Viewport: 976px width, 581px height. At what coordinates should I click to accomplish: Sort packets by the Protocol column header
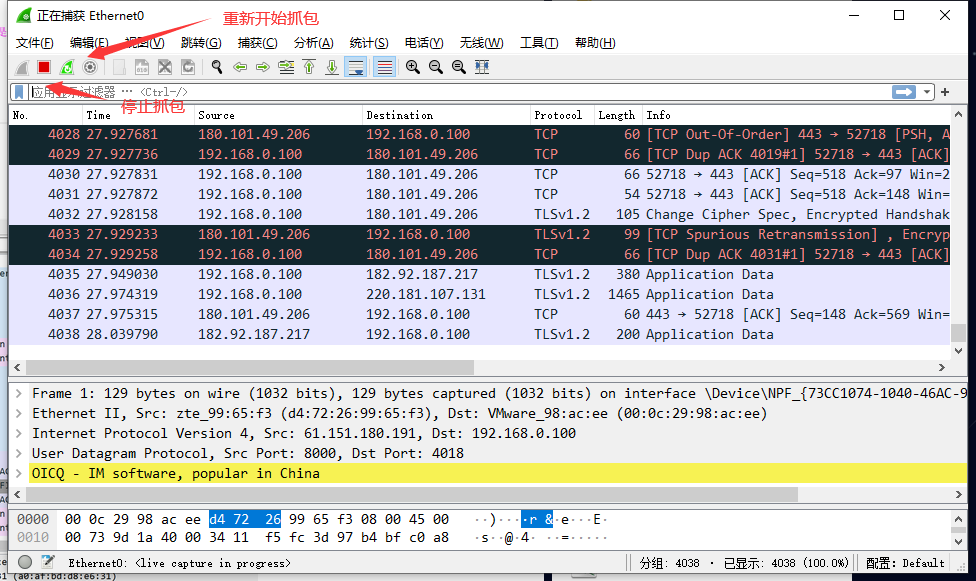(x=563, y=115)
